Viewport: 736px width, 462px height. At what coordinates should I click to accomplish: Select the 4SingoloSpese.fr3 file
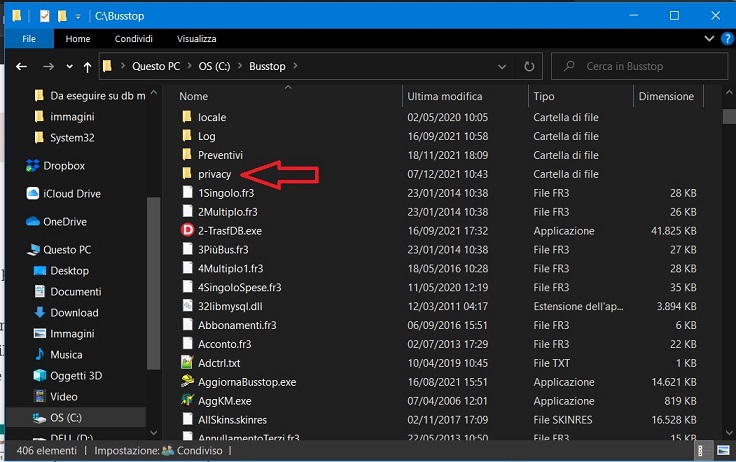pos(239,287)
